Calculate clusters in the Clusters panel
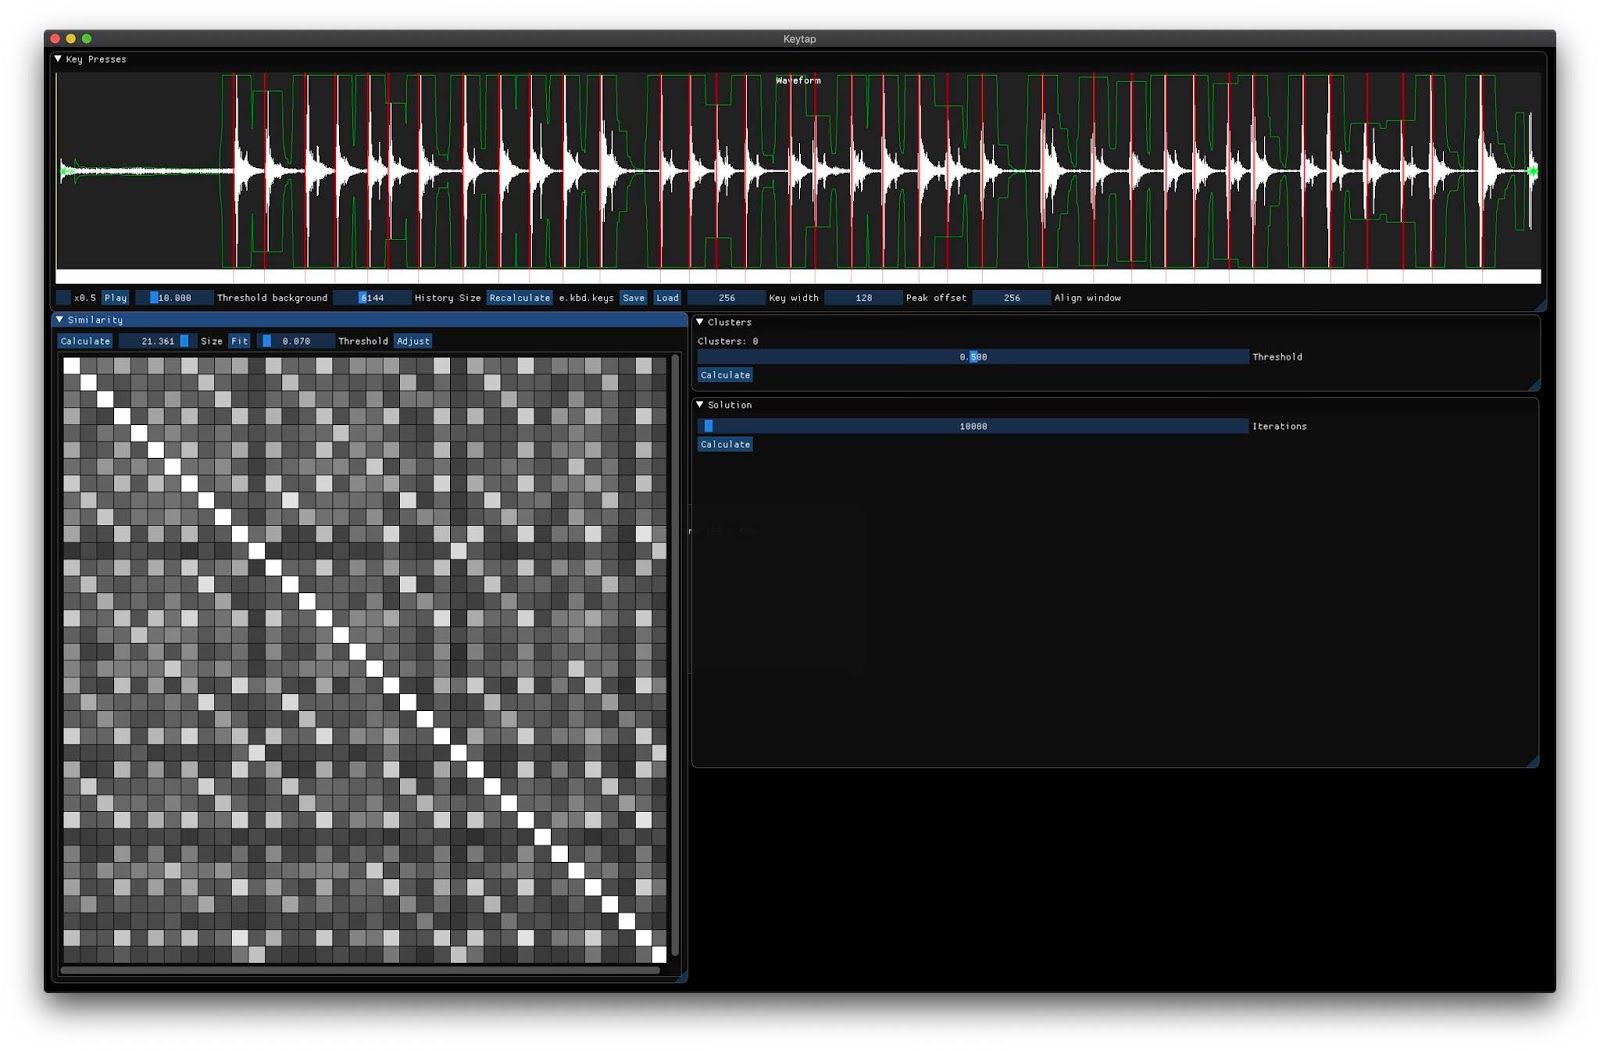The width and height of the screenshot is (1600, 1051). click(x=724, y=374)
